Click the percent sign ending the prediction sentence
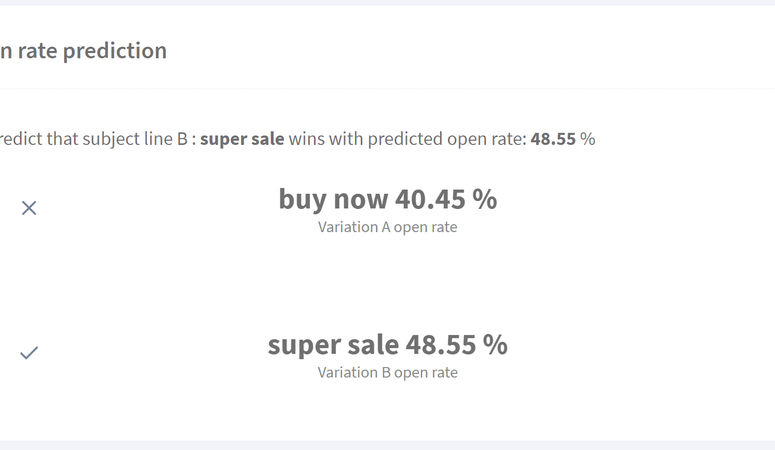 (588, 139)
